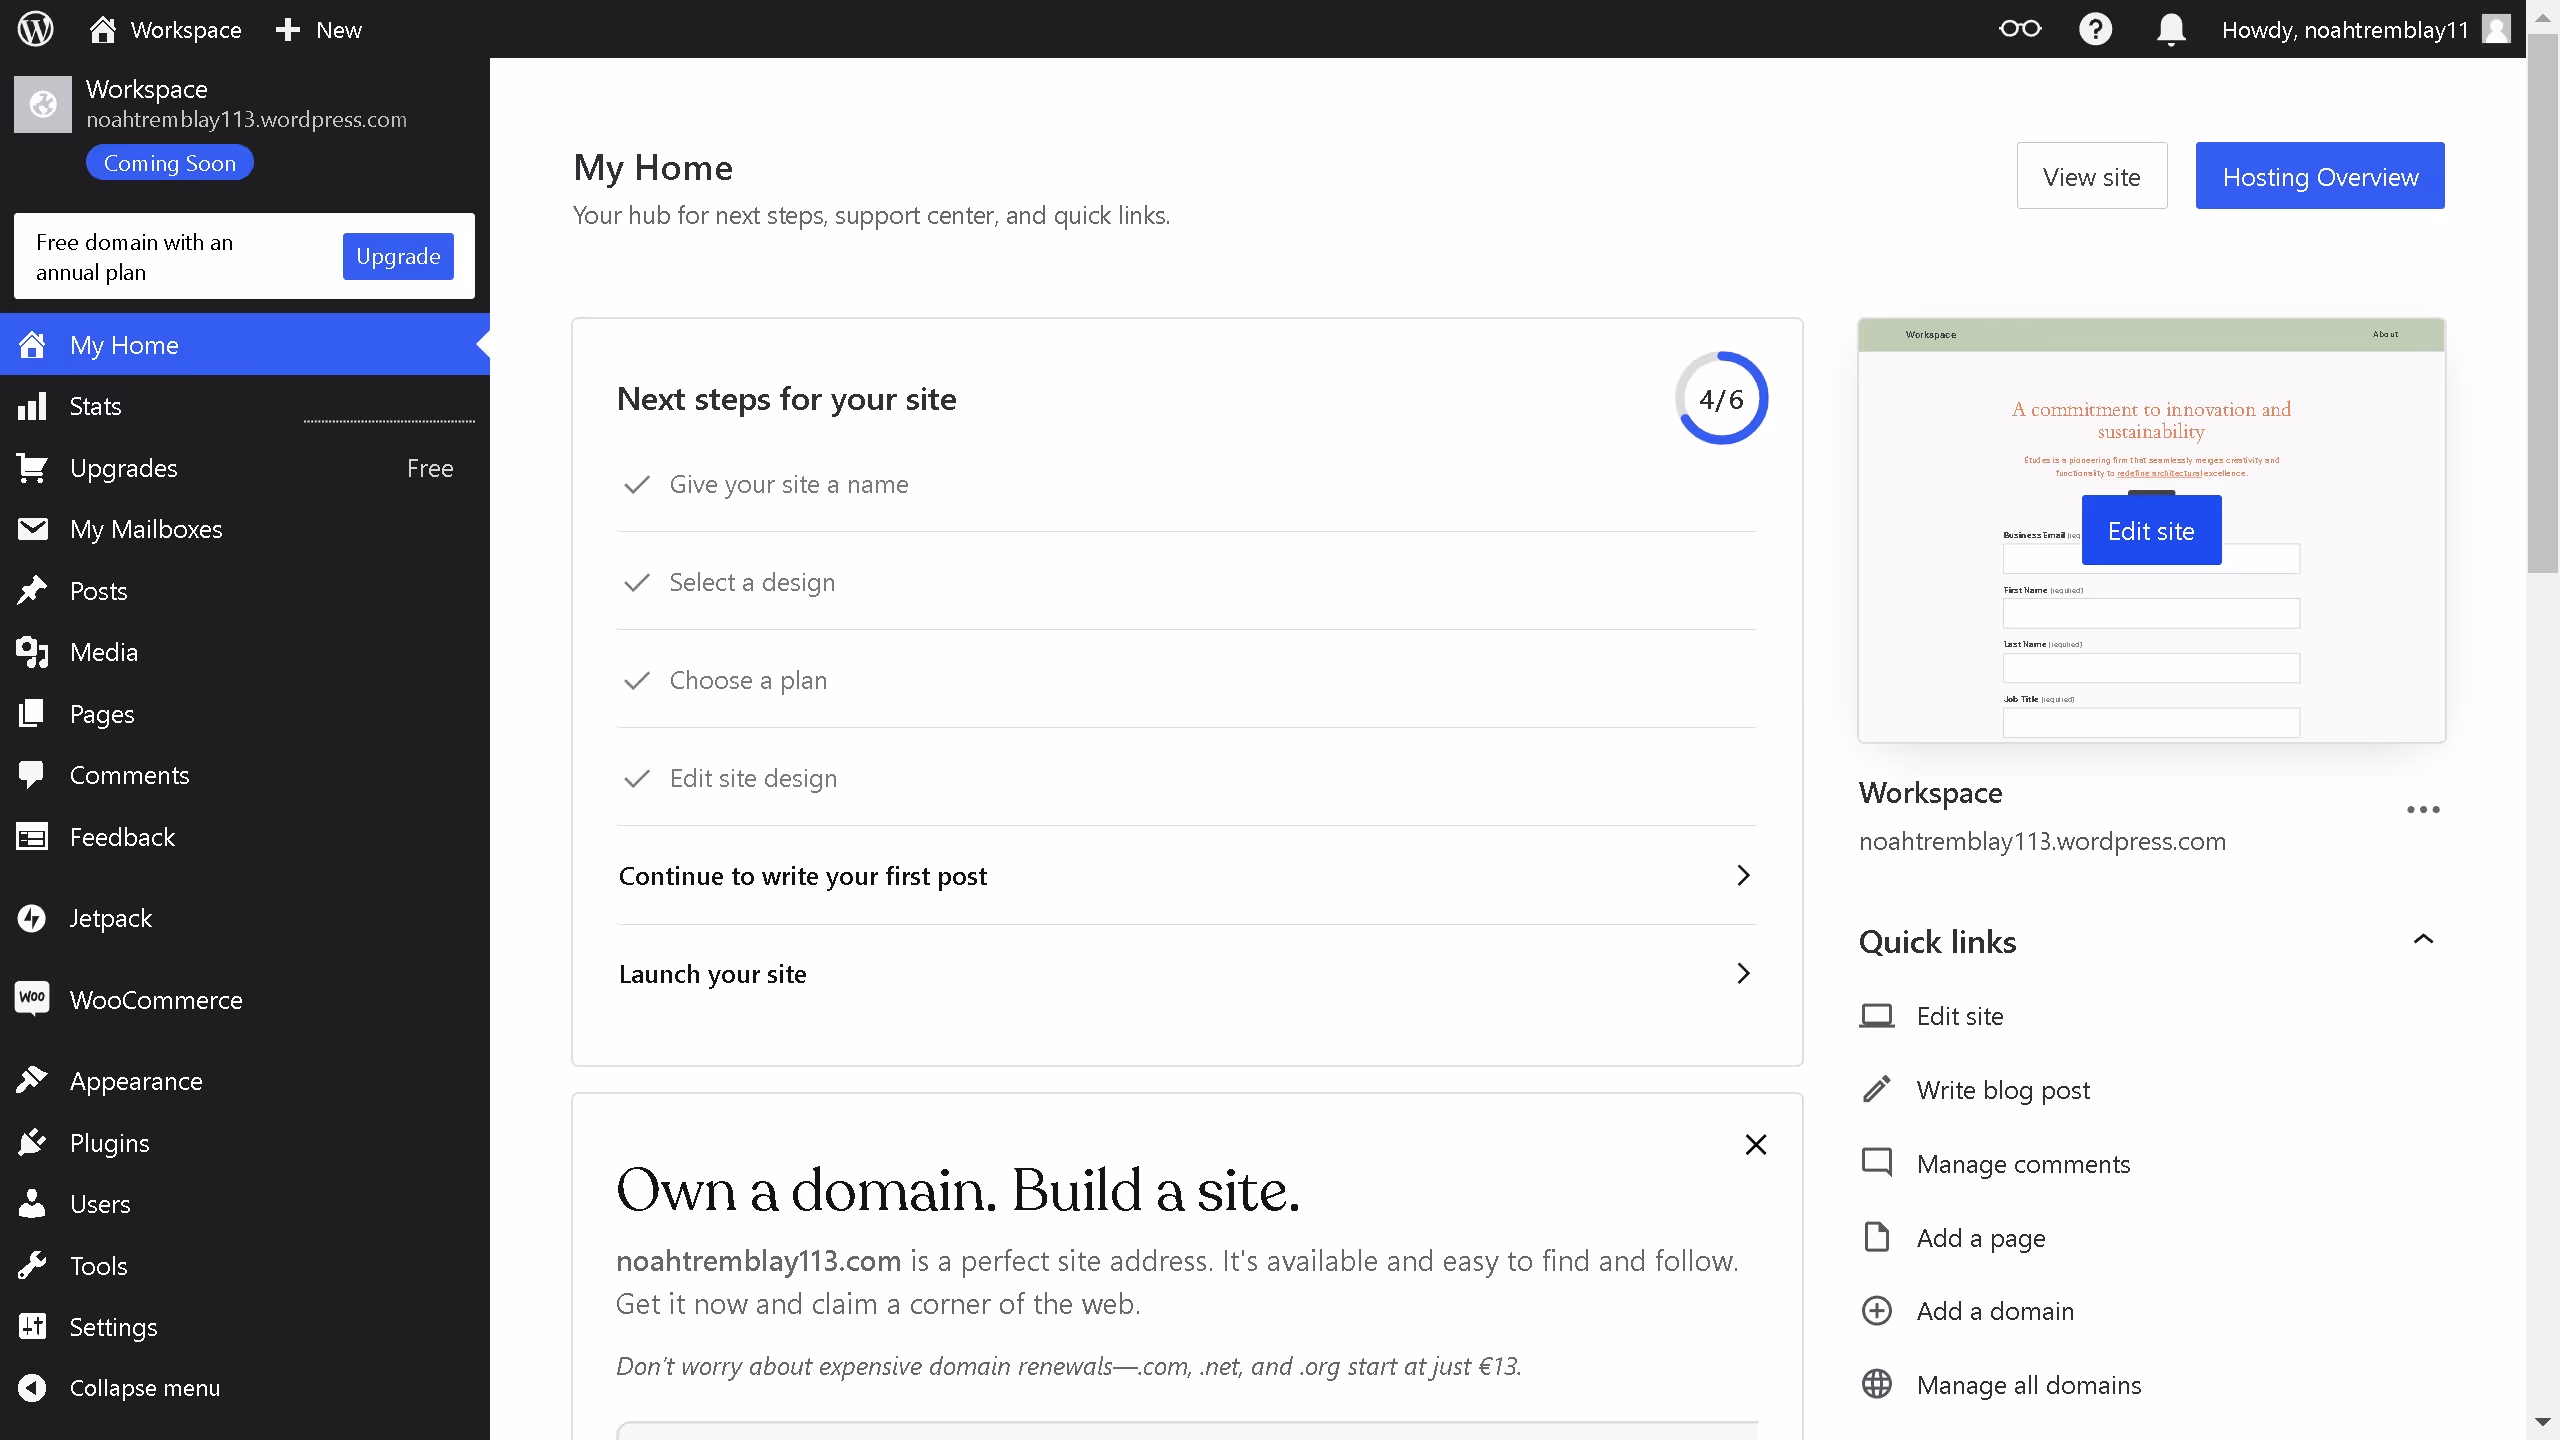Select the Appearance brush icon
Screen dimensions: 2560x1440
[33, 1080]
